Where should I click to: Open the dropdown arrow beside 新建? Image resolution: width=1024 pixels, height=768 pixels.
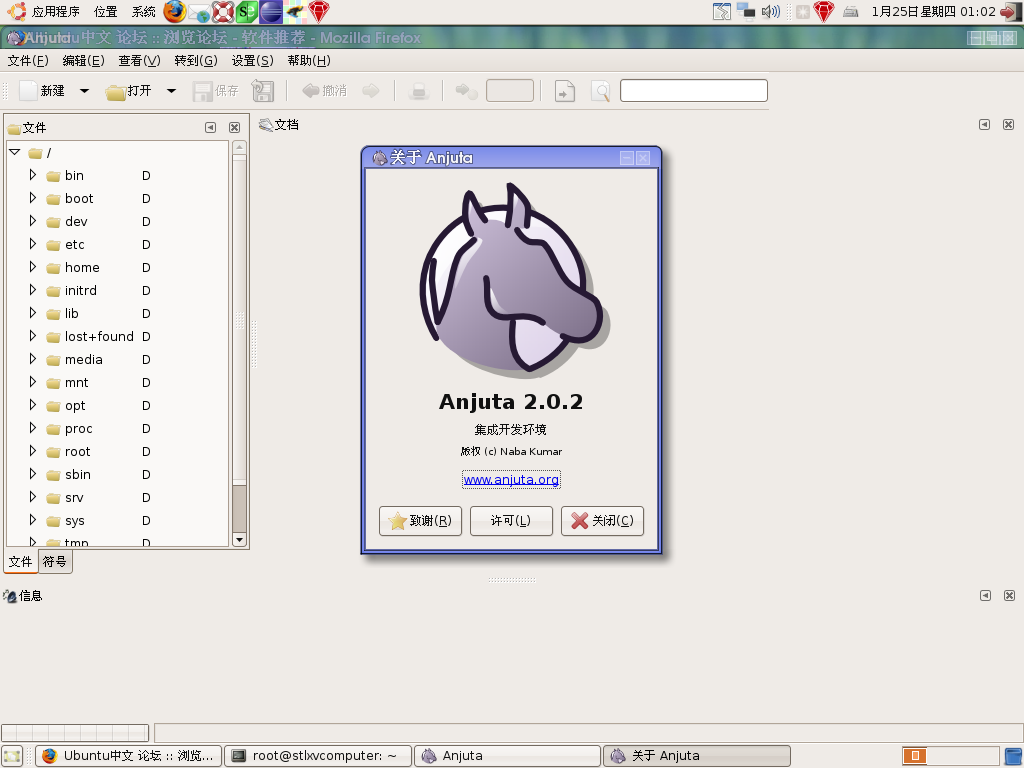tap(84, 91)
